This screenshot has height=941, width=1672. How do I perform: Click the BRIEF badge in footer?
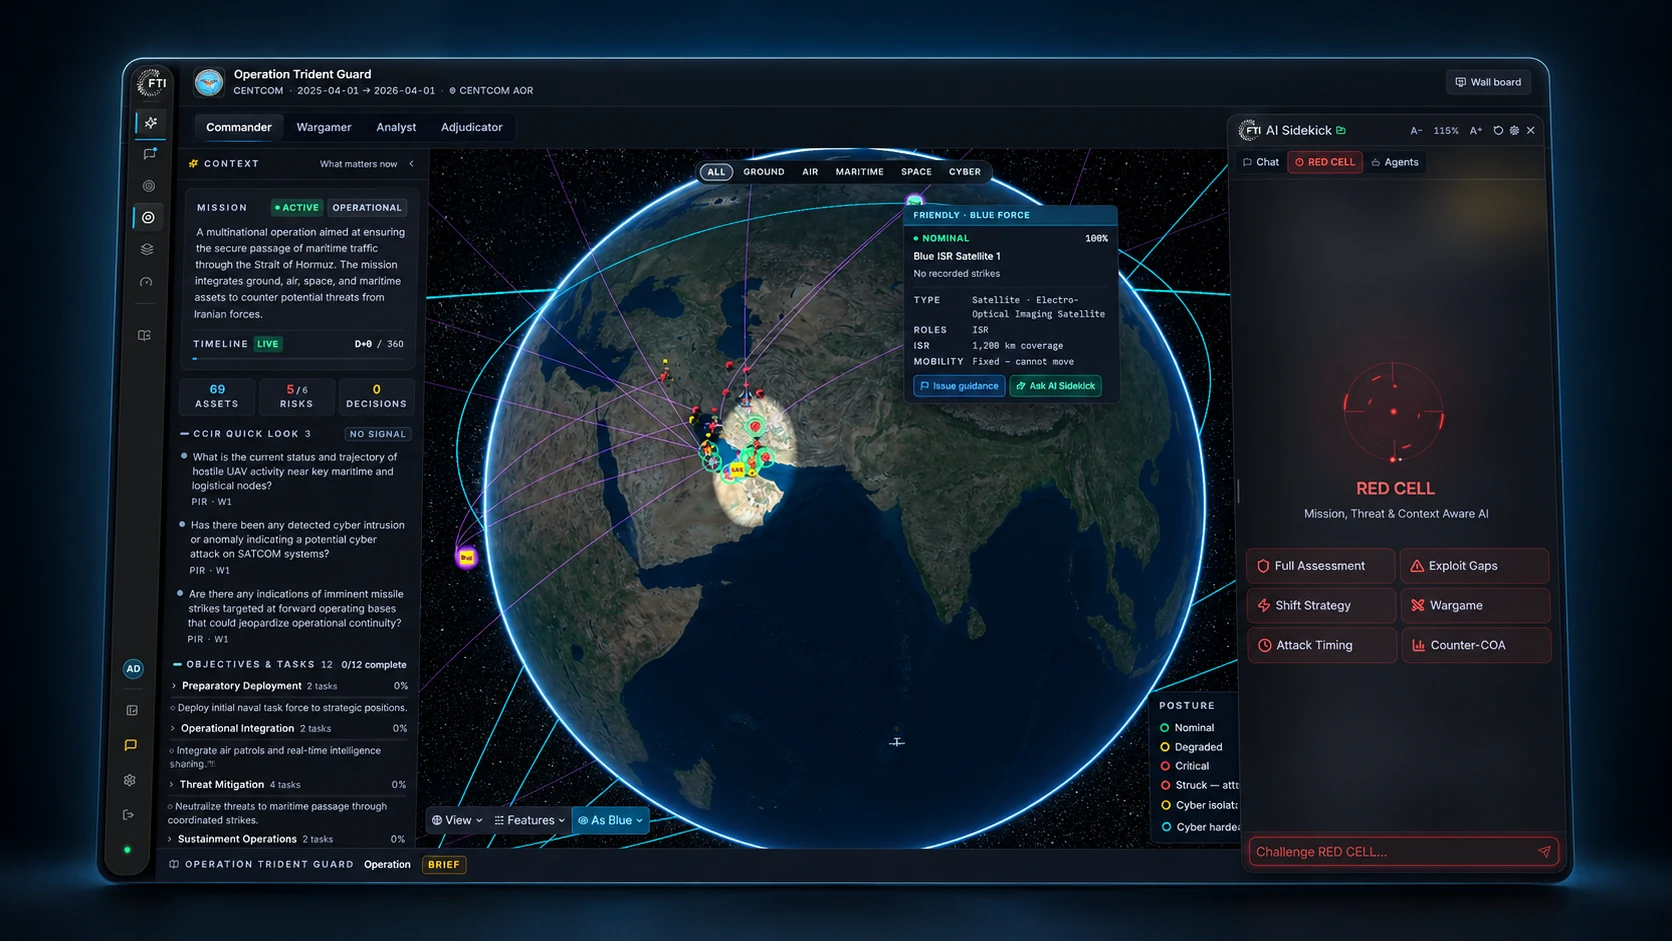click(x=444, y=865)
